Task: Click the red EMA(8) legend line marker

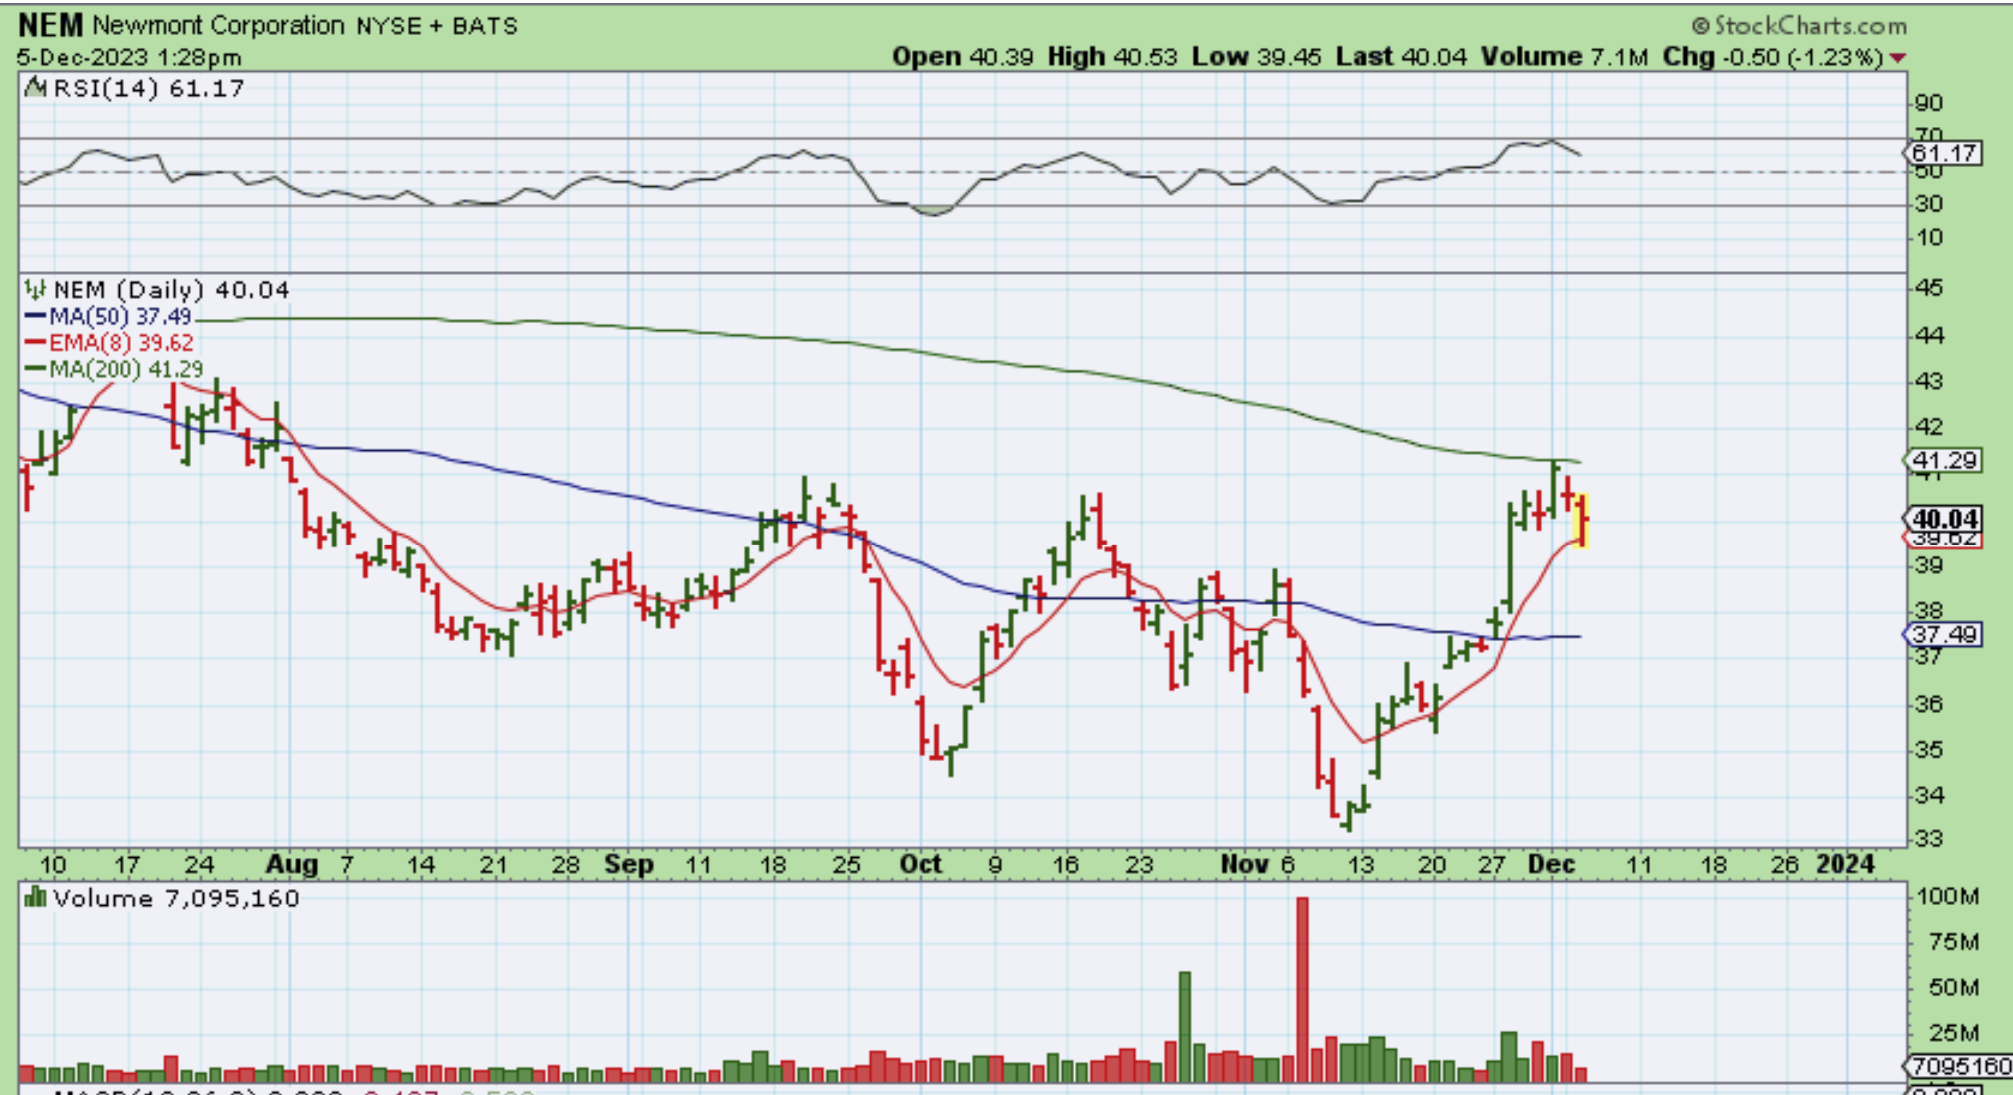Action: pos(35,343)
